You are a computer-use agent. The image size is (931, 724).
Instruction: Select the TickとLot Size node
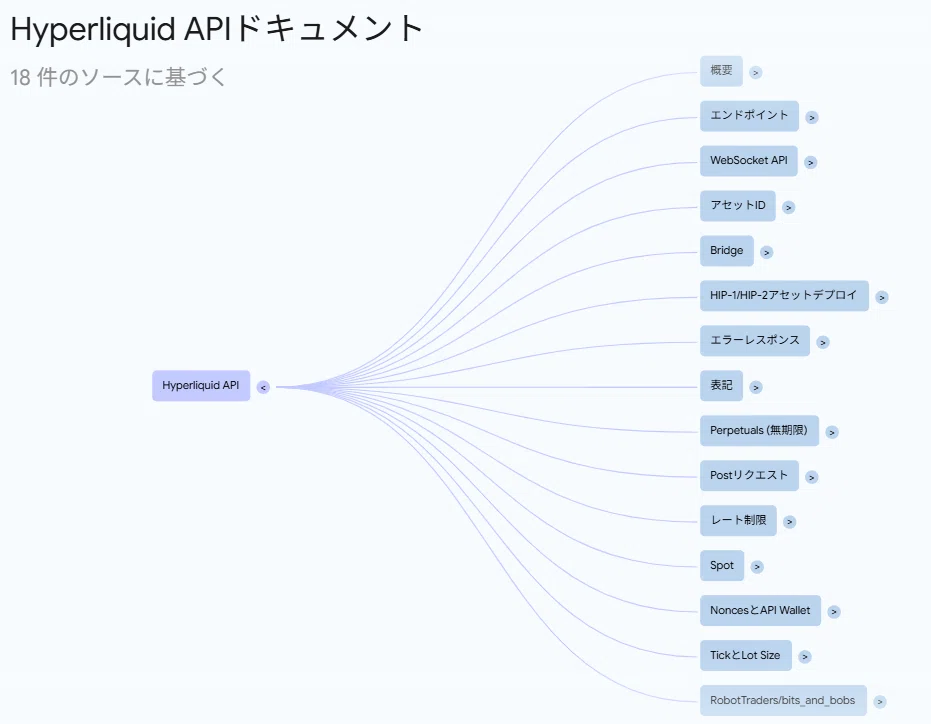tap(746, 655)
